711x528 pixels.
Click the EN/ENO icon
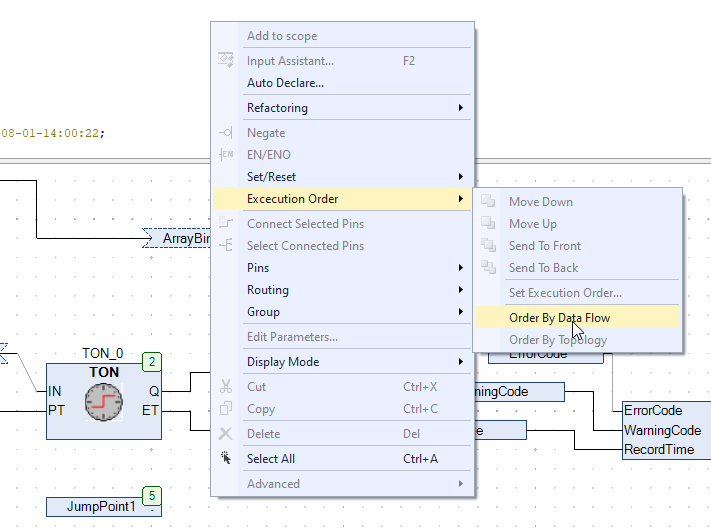pos(226,155)
